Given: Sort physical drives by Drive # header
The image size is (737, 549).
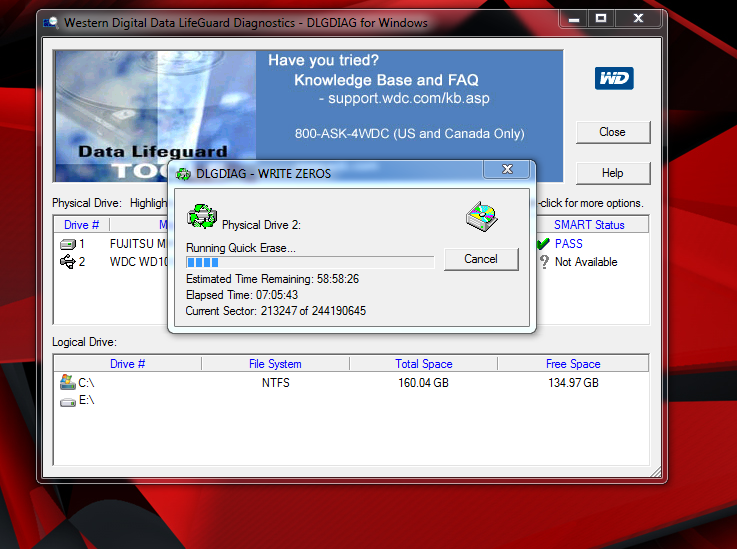Looking at the screenshot, I should tap(82, 225).
